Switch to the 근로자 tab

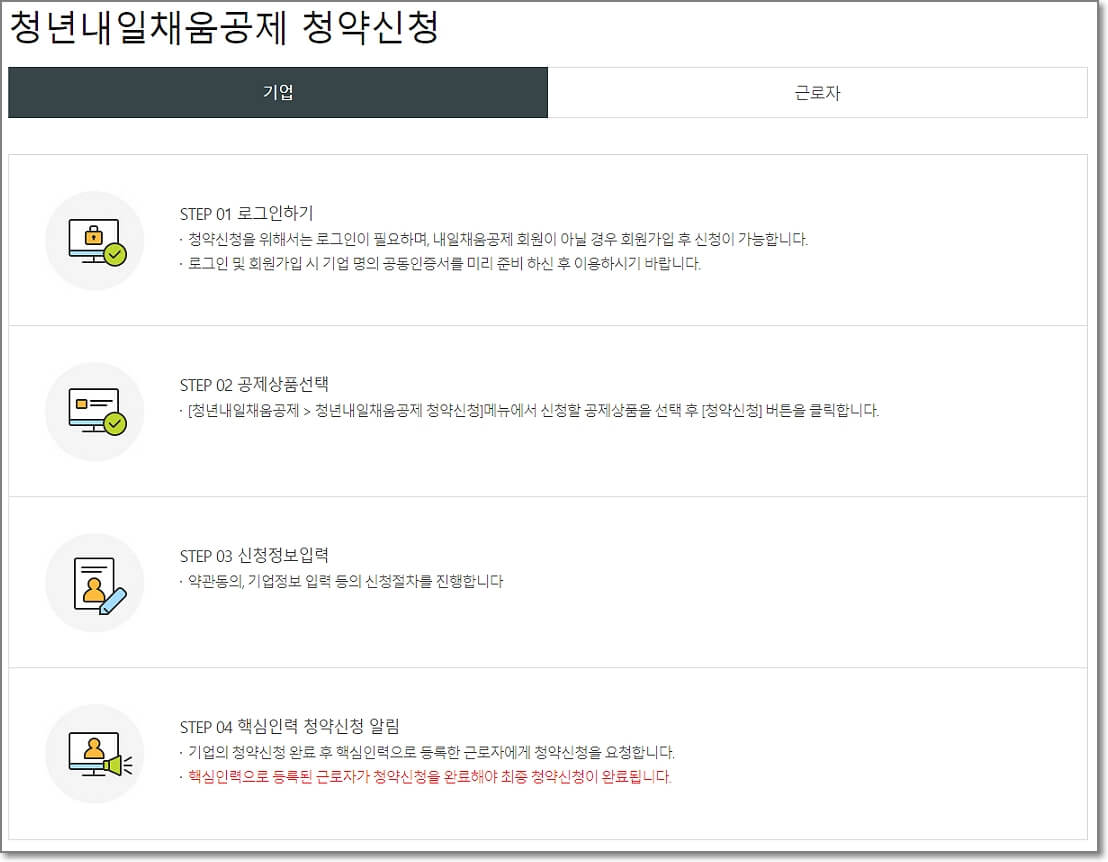pos(818,92)
